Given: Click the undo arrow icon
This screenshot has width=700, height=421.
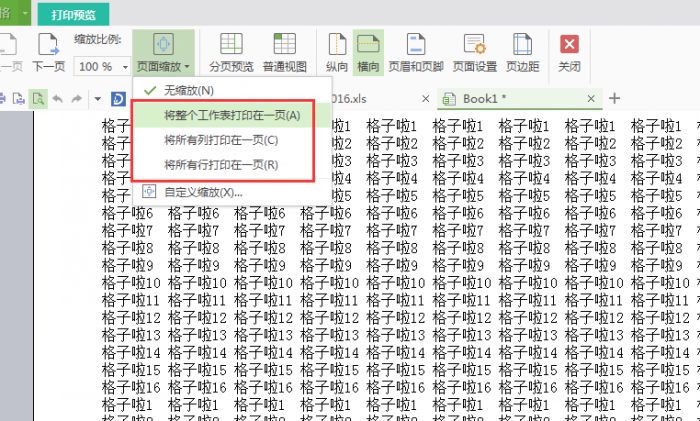Looking at the screenshot, I should [58, 99].
